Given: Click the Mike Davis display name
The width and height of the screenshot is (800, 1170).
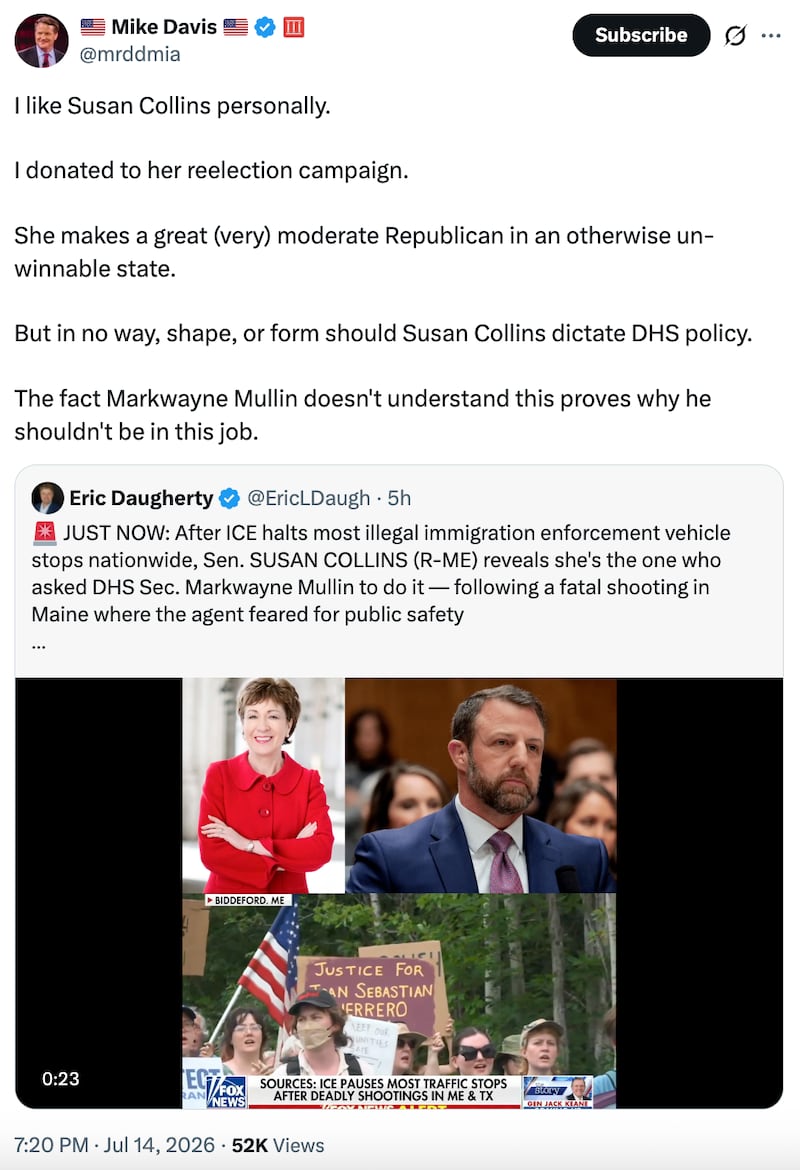Looking at the screenshot, I should click(x=164, y=27).
